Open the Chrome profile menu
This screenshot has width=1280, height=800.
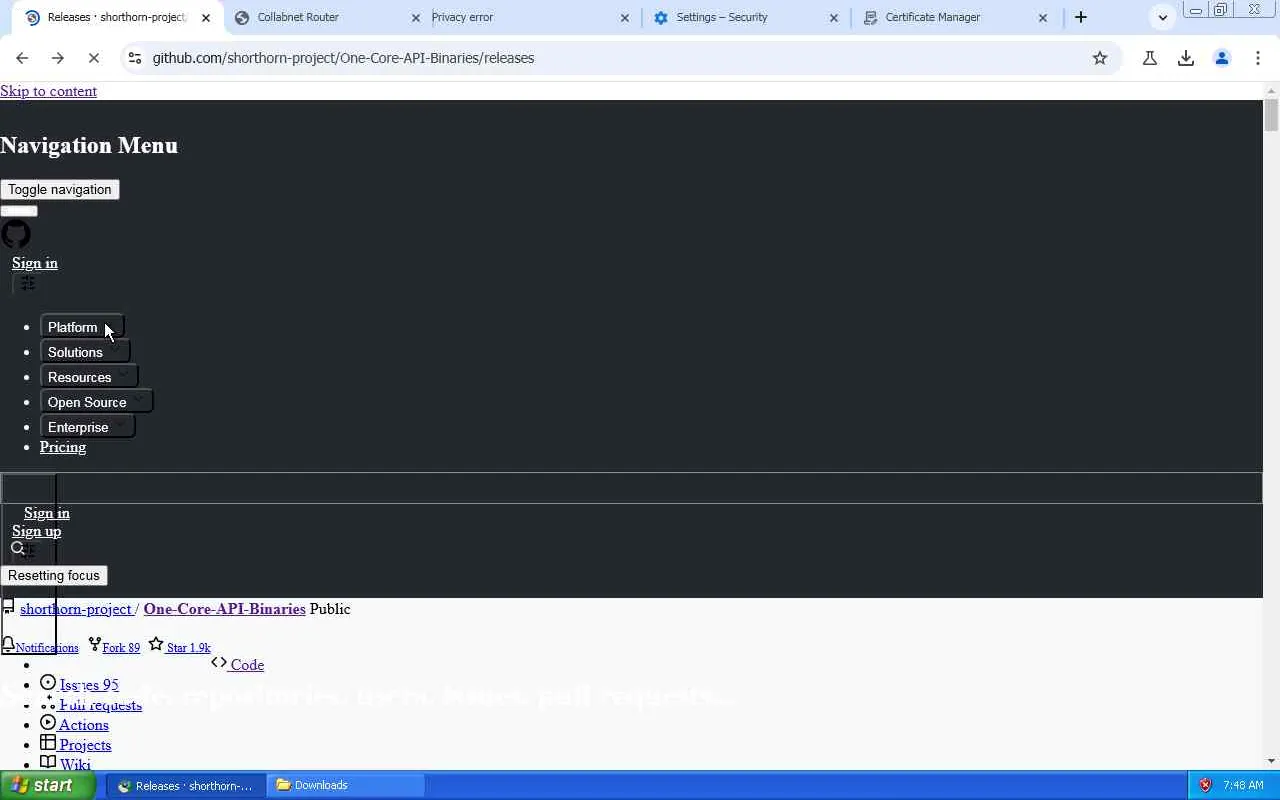pyautogui.click(x=1222, y=58)
